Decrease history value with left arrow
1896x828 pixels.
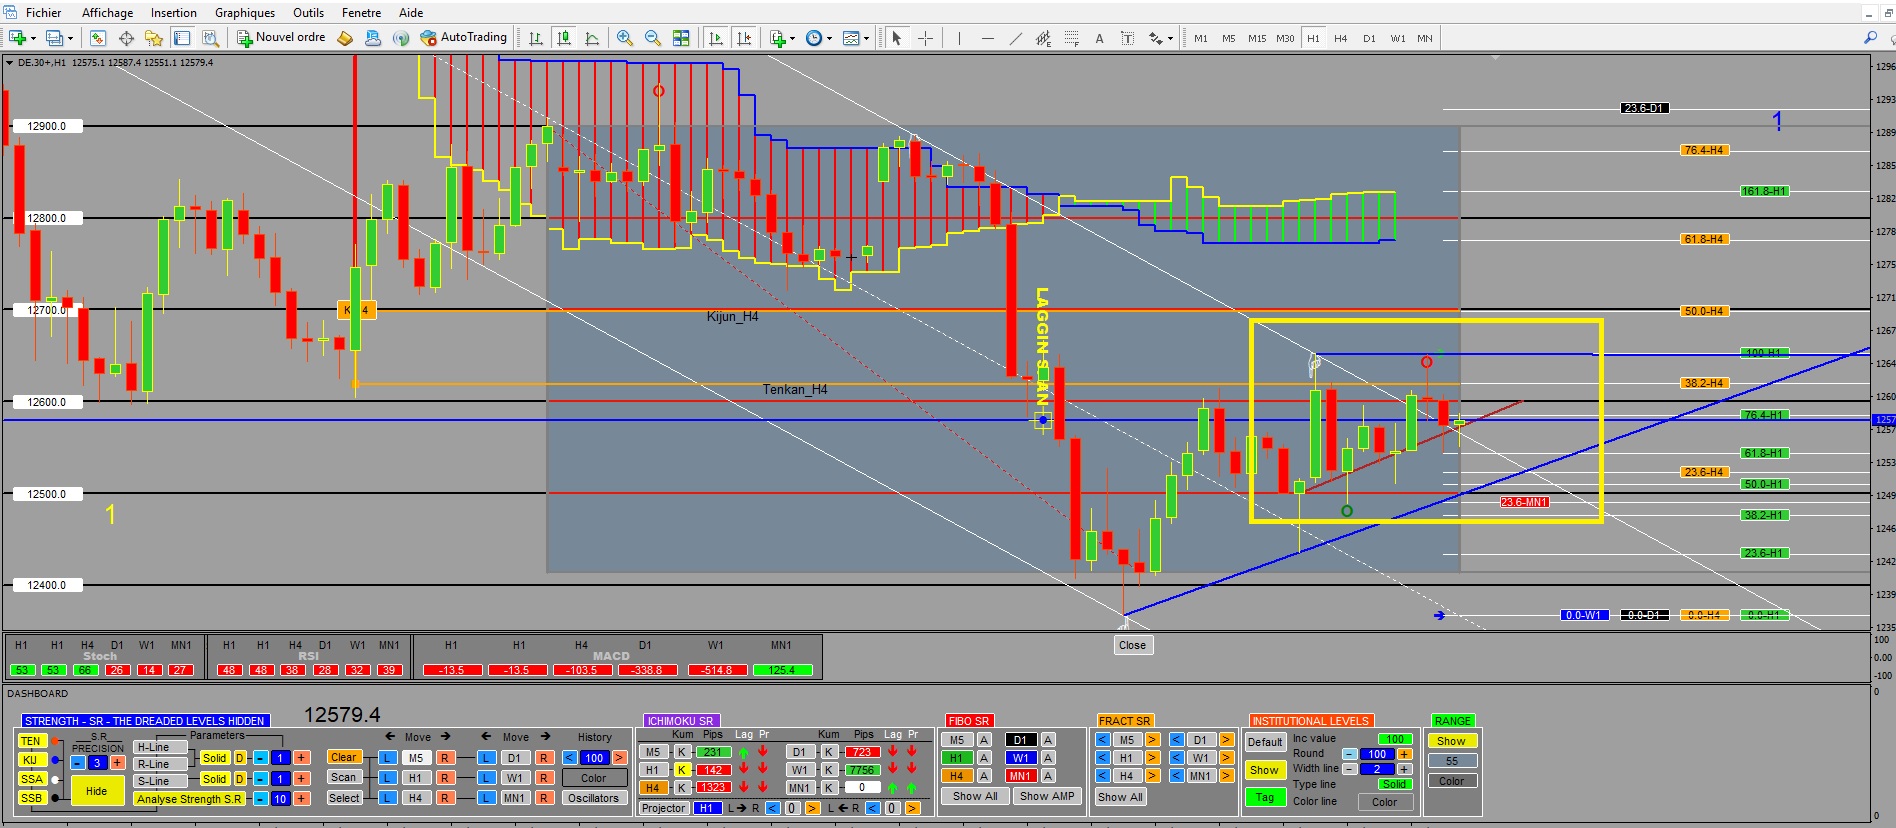(x=570, y=758)
